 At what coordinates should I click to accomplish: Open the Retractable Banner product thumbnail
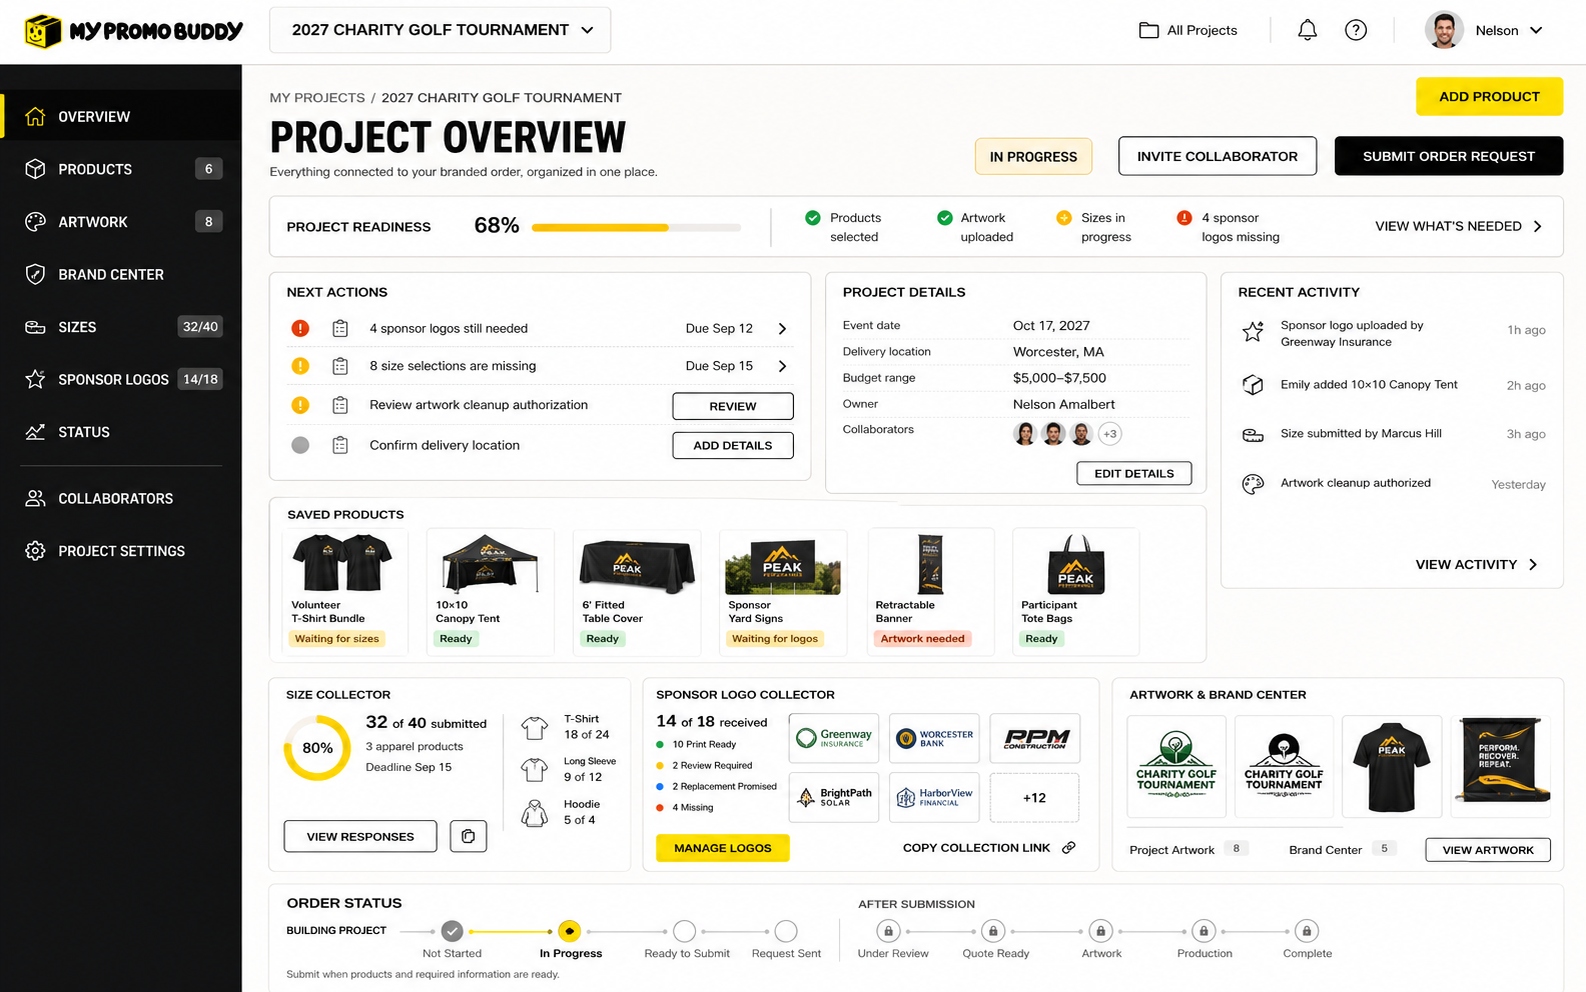coord(930,563)
